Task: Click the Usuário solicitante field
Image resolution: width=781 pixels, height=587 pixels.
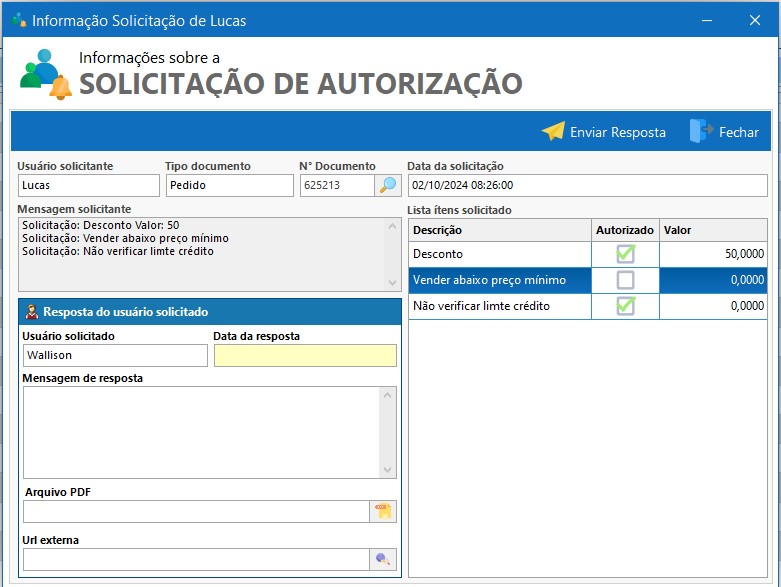Action: coord(89,185)
